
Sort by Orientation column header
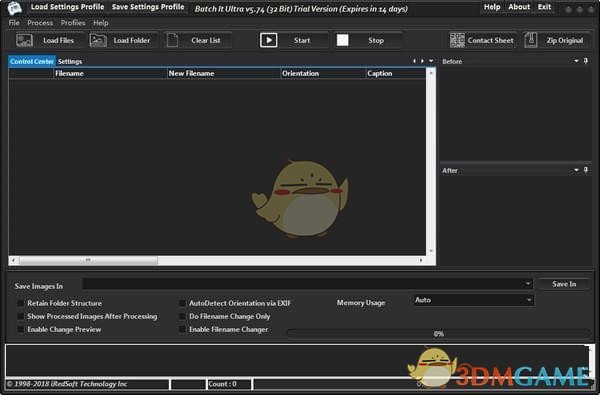point(323,73)
